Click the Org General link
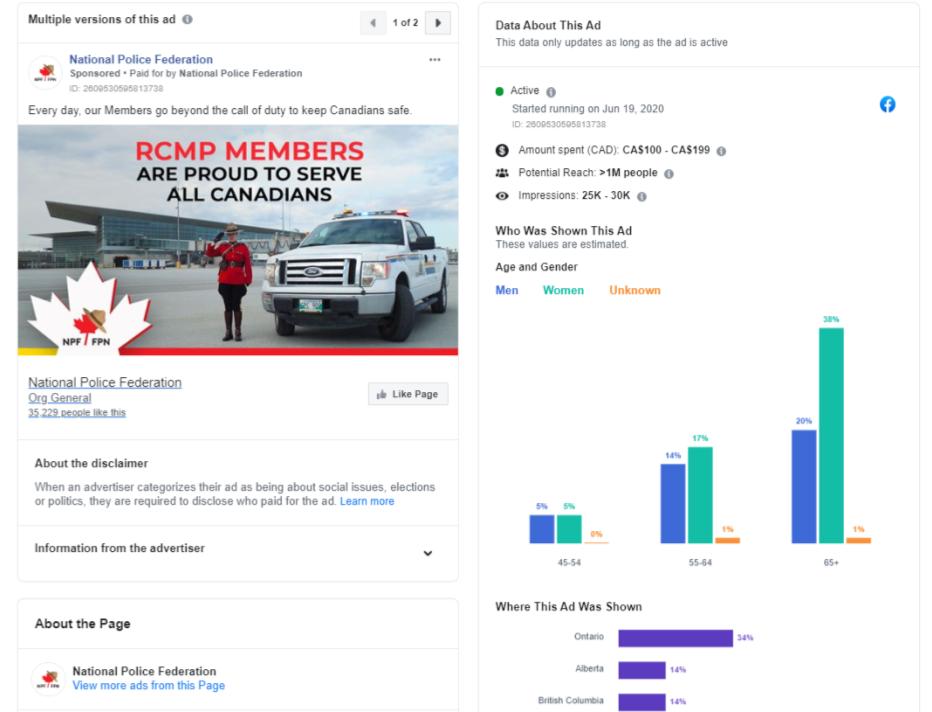The width and height of the screenshot is (932, 712). point(60,398)
